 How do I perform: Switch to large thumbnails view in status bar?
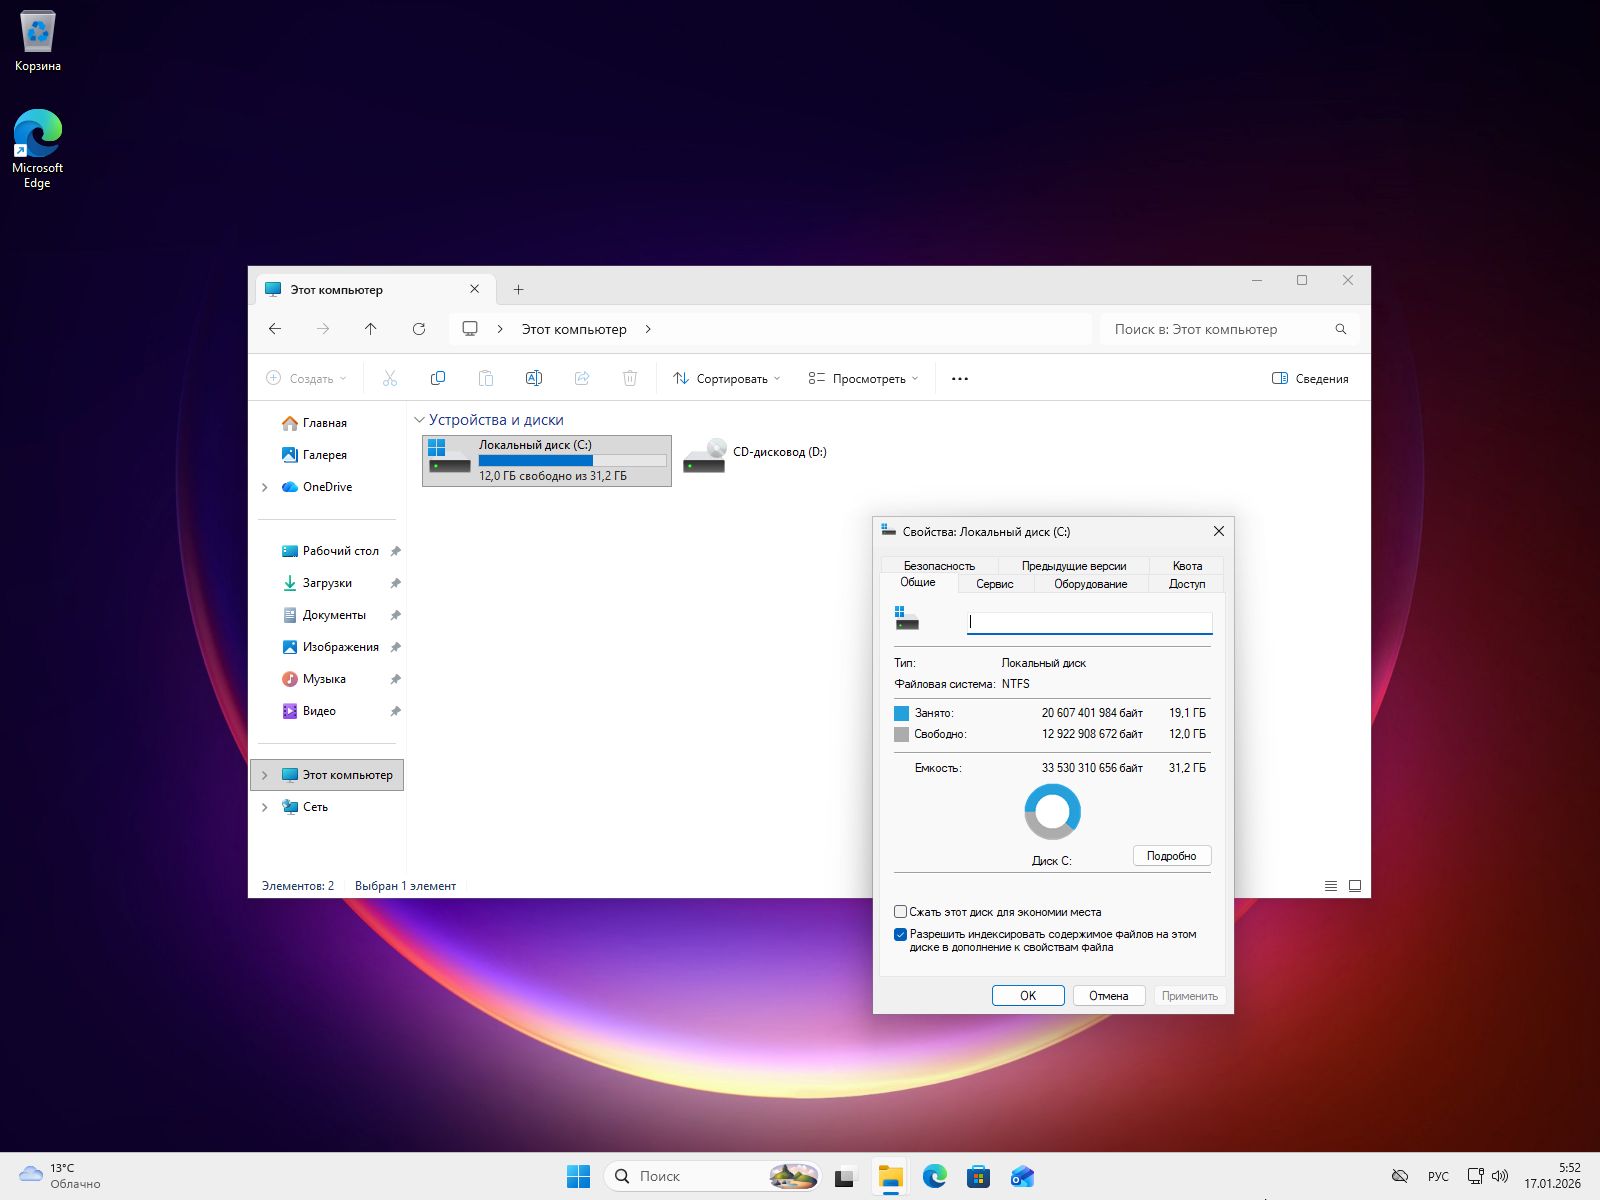click(1355, 886)
